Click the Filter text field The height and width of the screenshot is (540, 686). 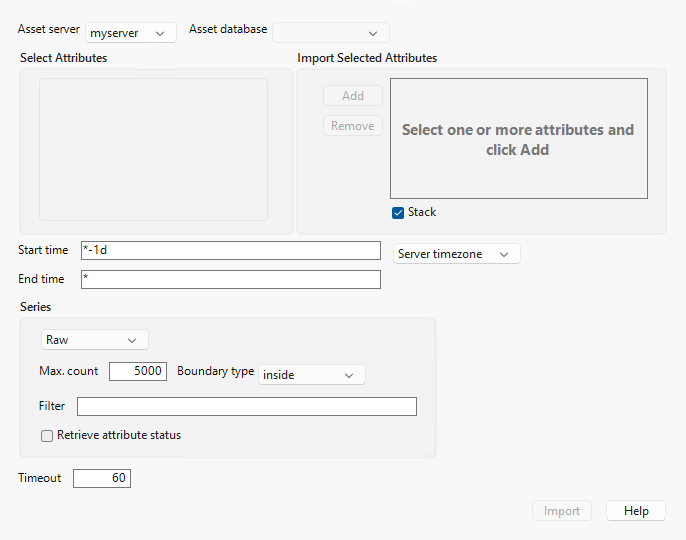tap(247, 407)
